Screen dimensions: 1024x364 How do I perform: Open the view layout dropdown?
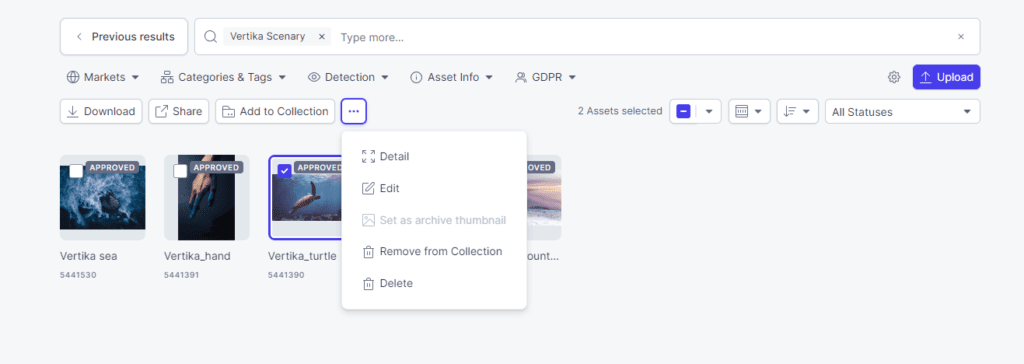click(x=749, y=111)
